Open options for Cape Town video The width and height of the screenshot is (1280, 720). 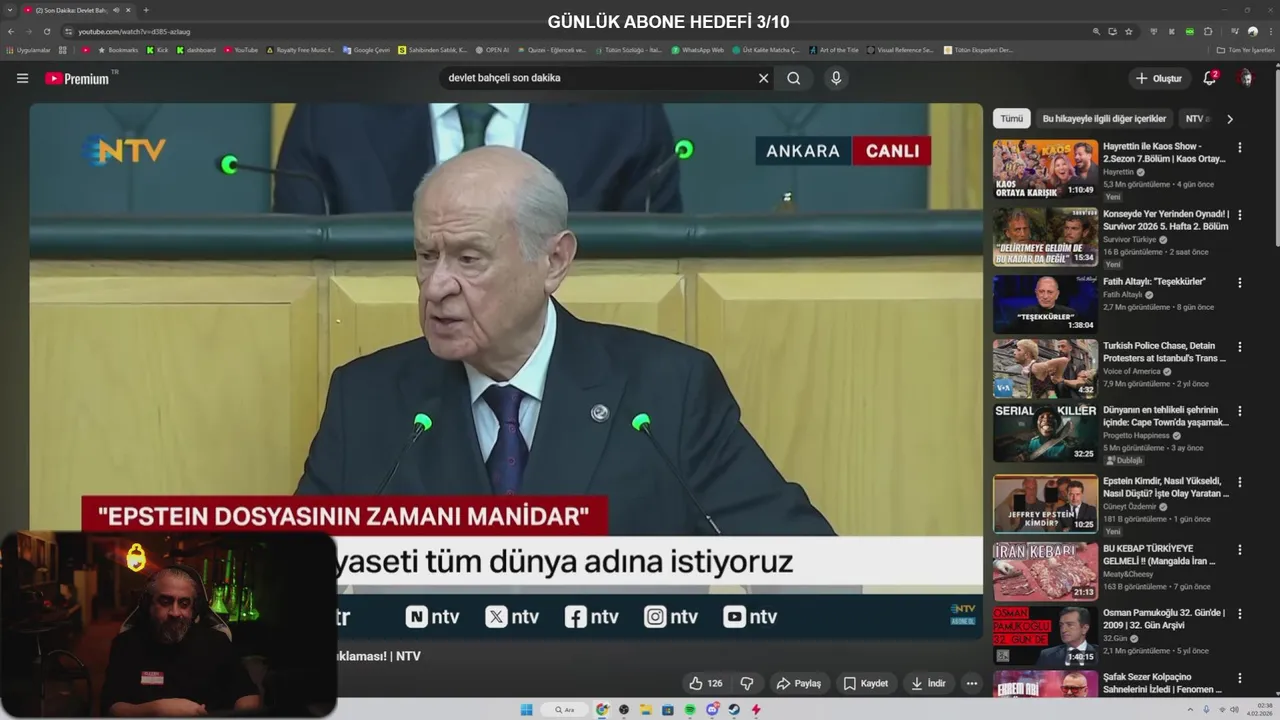click(x=1240, y=411)
